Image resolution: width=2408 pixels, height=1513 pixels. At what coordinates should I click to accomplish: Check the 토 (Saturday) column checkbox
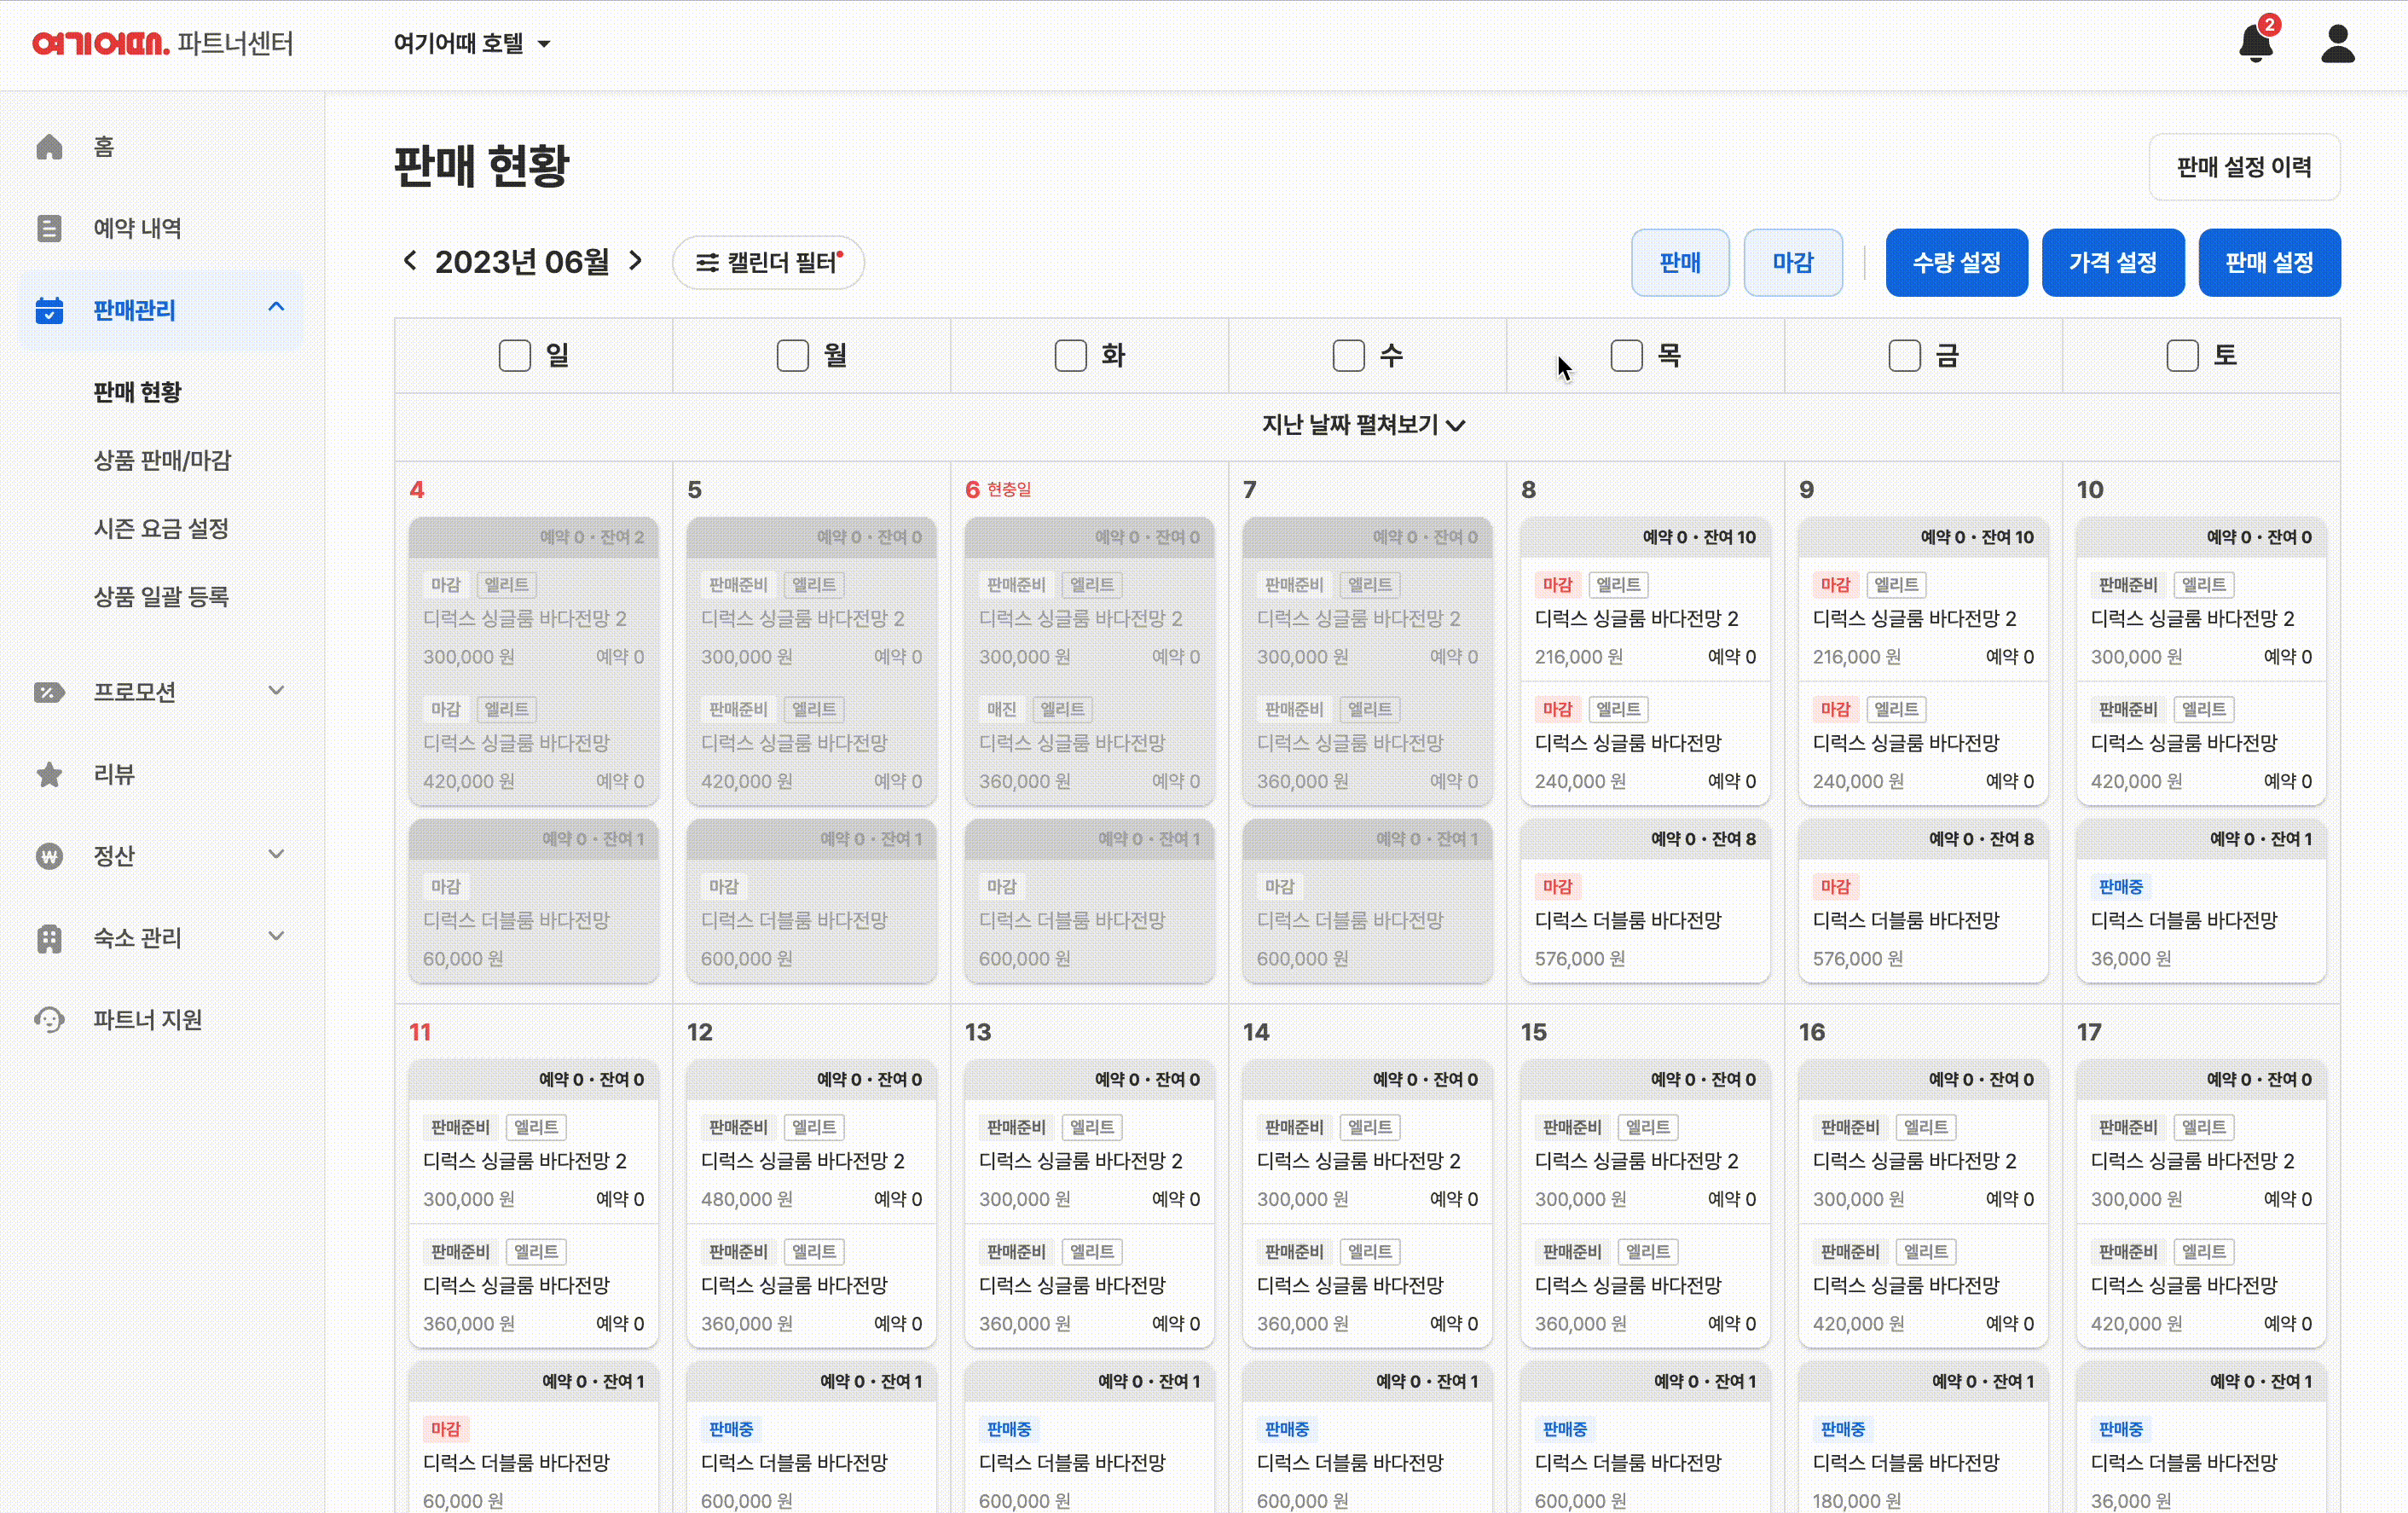pyautogui.click(x=2182, y=355)
